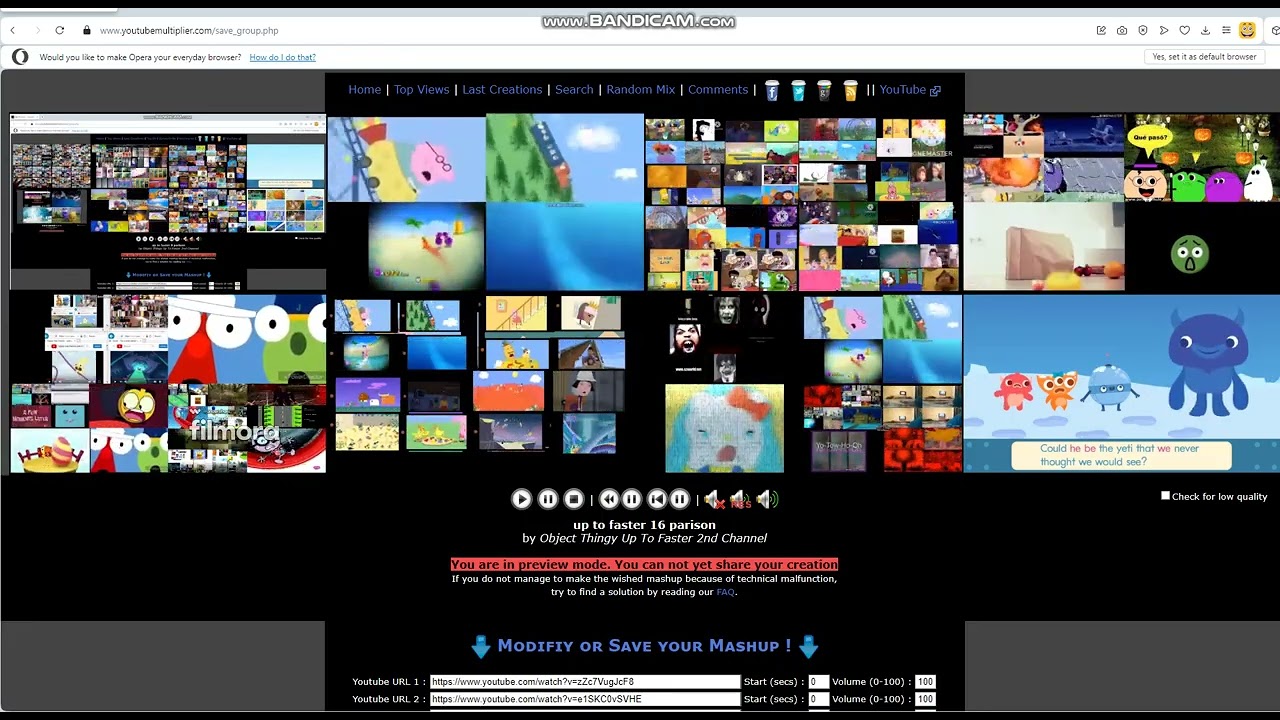Open the FAQ link
Screen dimensions: 1280x720
tap(725, 592)
